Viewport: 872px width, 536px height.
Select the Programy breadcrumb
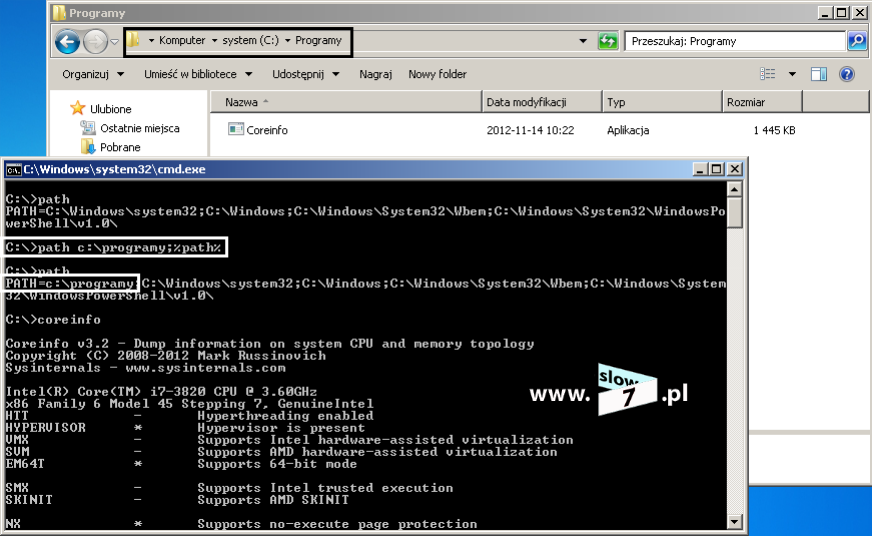318,41
